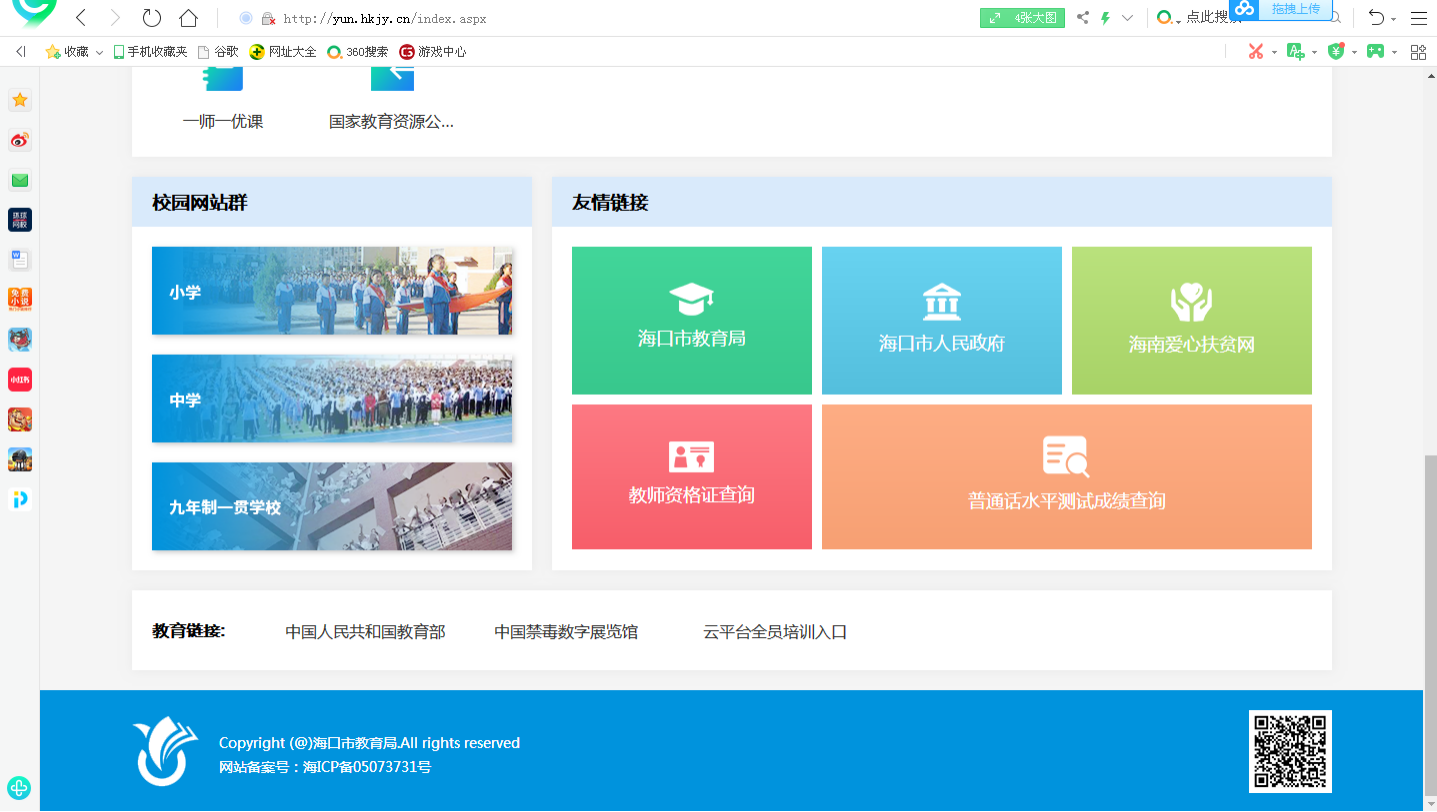Open the undo close-tab dropdown arrow

pos(1394,19)
